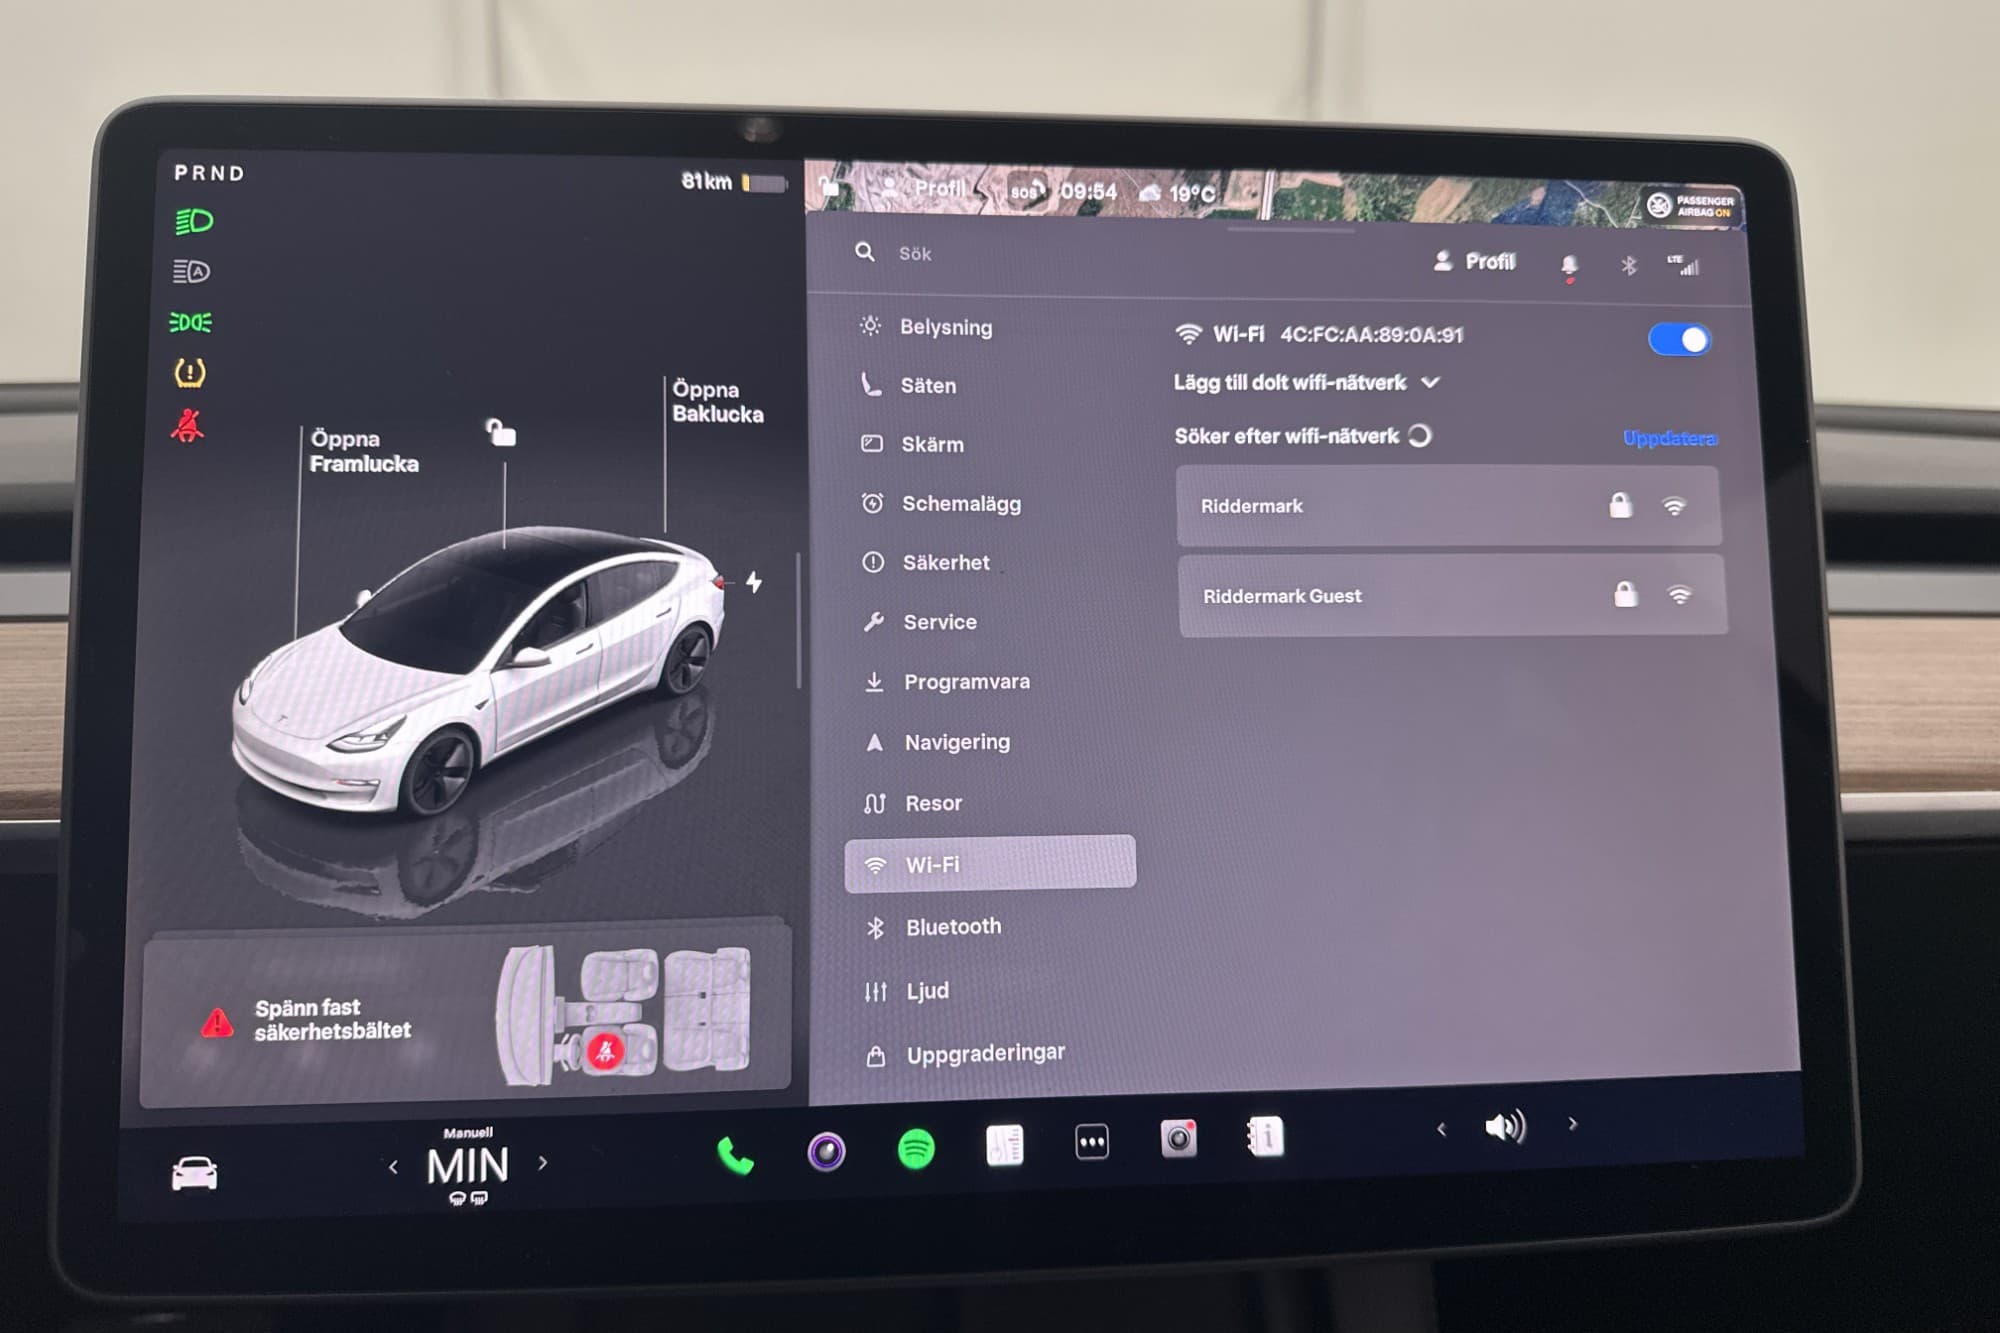Screen dimensions: 2000x1333
Task: Raise volume with right arrow
Action: pos(1573,1124)
